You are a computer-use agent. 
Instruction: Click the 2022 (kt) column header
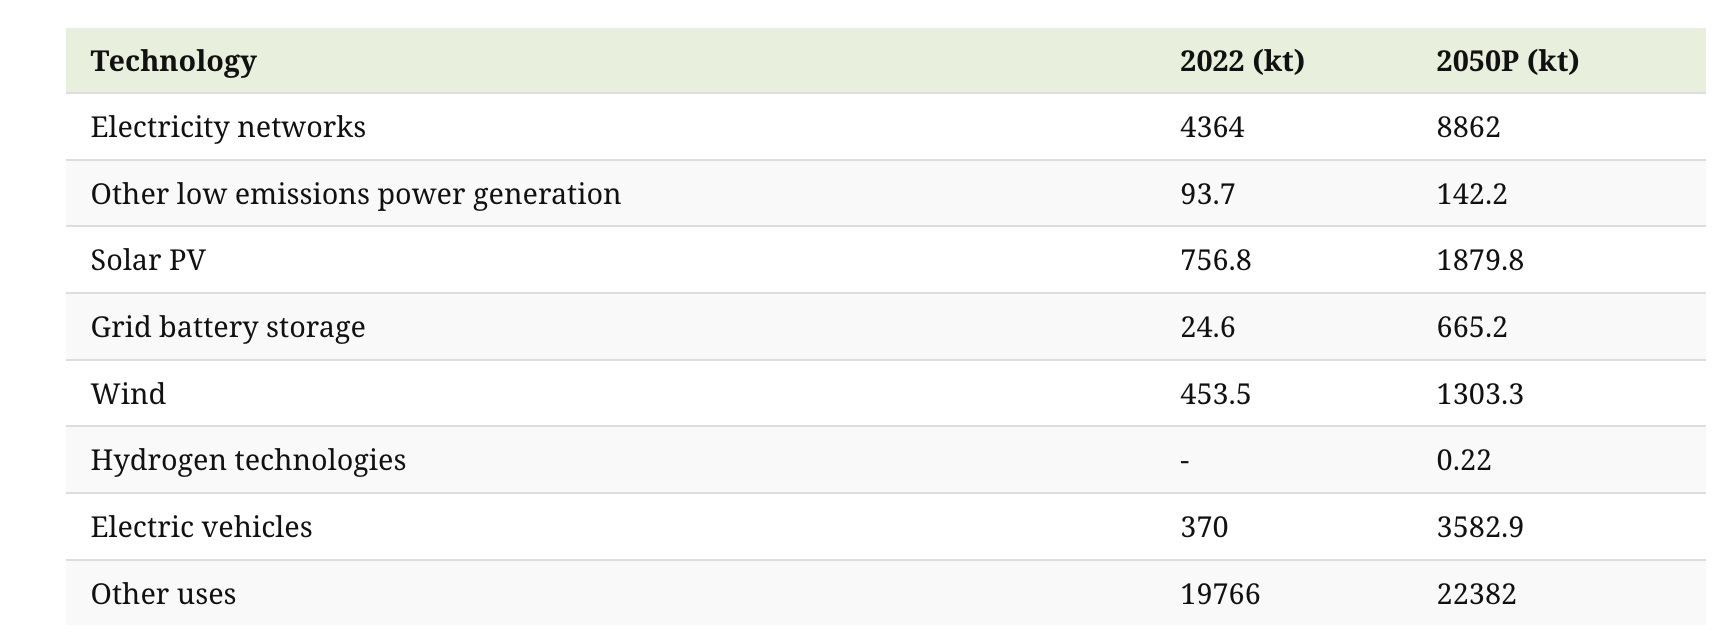(1241, 61)
